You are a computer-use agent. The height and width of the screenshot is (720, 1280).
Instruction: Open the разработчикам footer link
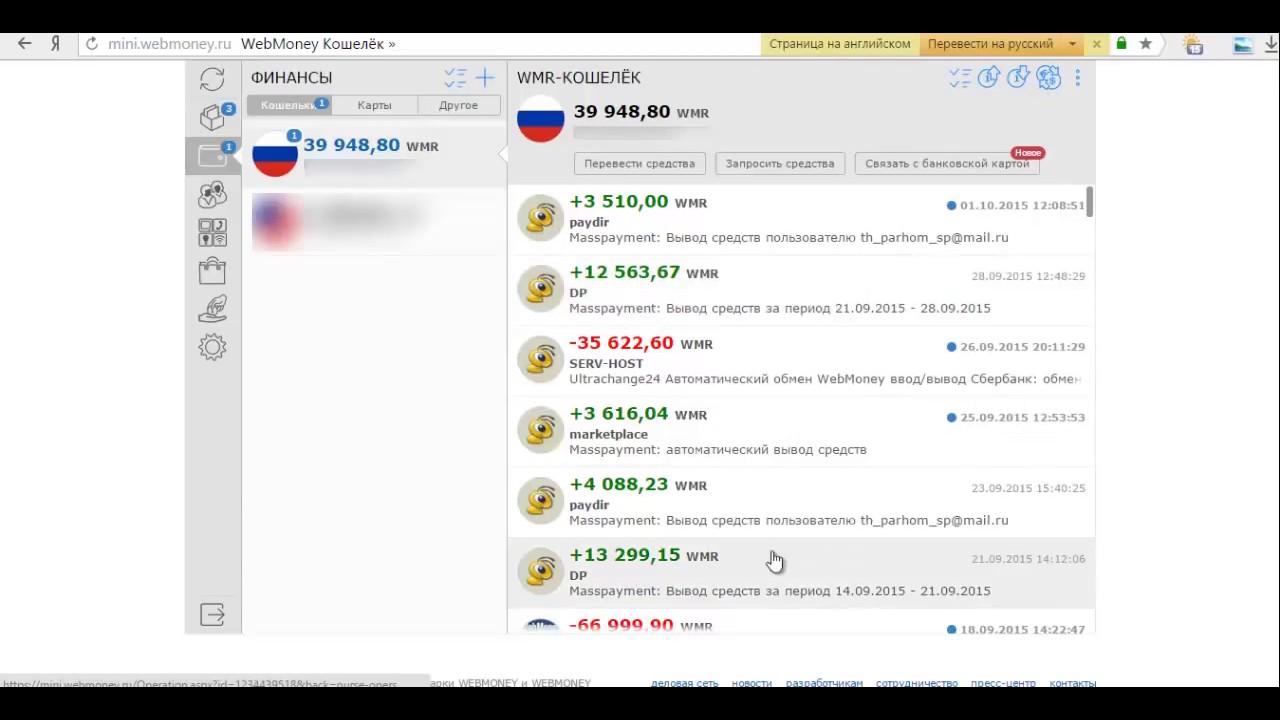(824, 683)
